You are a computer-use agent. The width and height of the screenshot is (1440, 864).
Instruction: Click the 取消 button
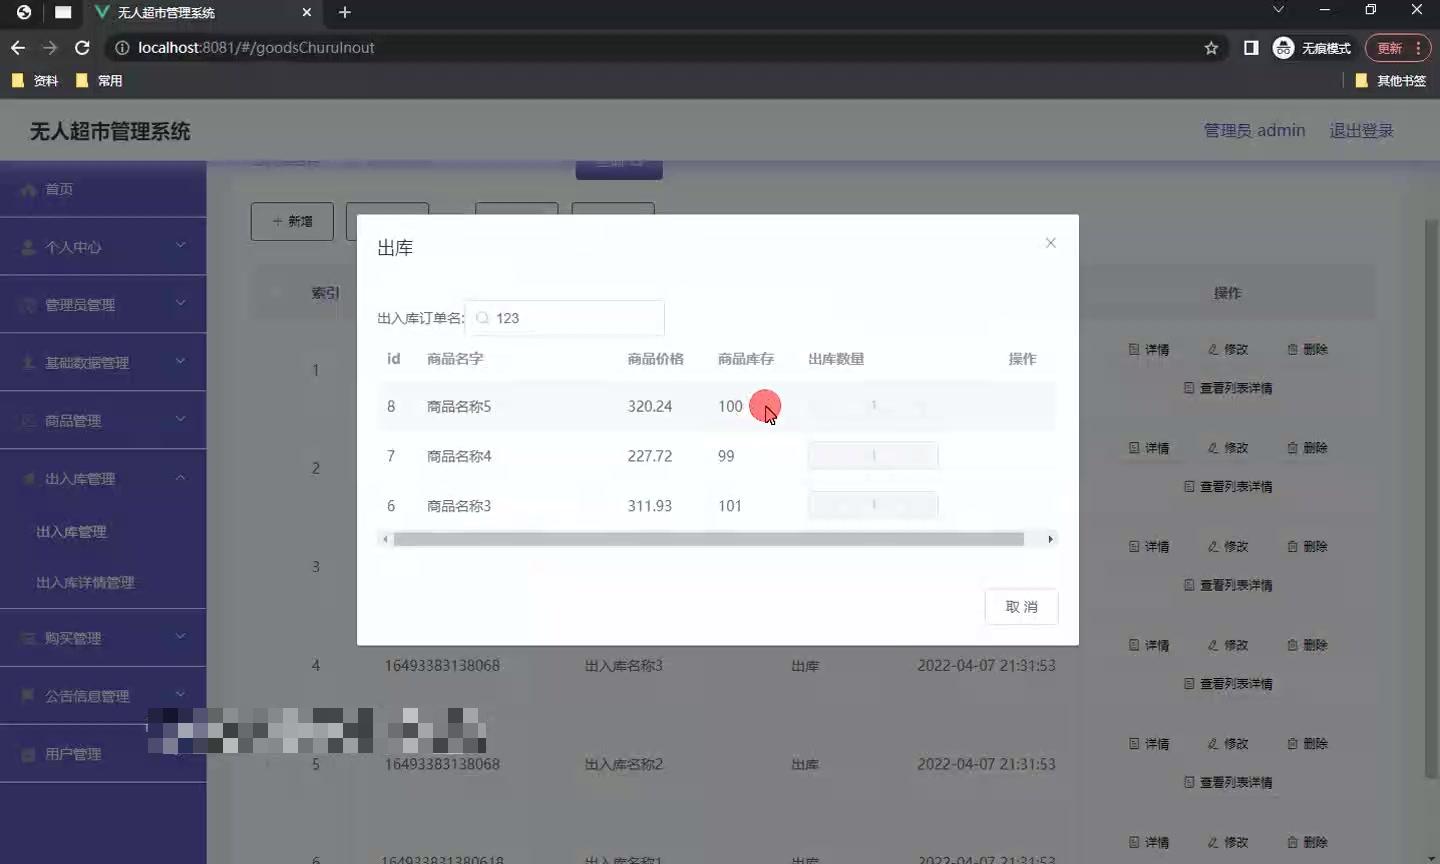1021,607
